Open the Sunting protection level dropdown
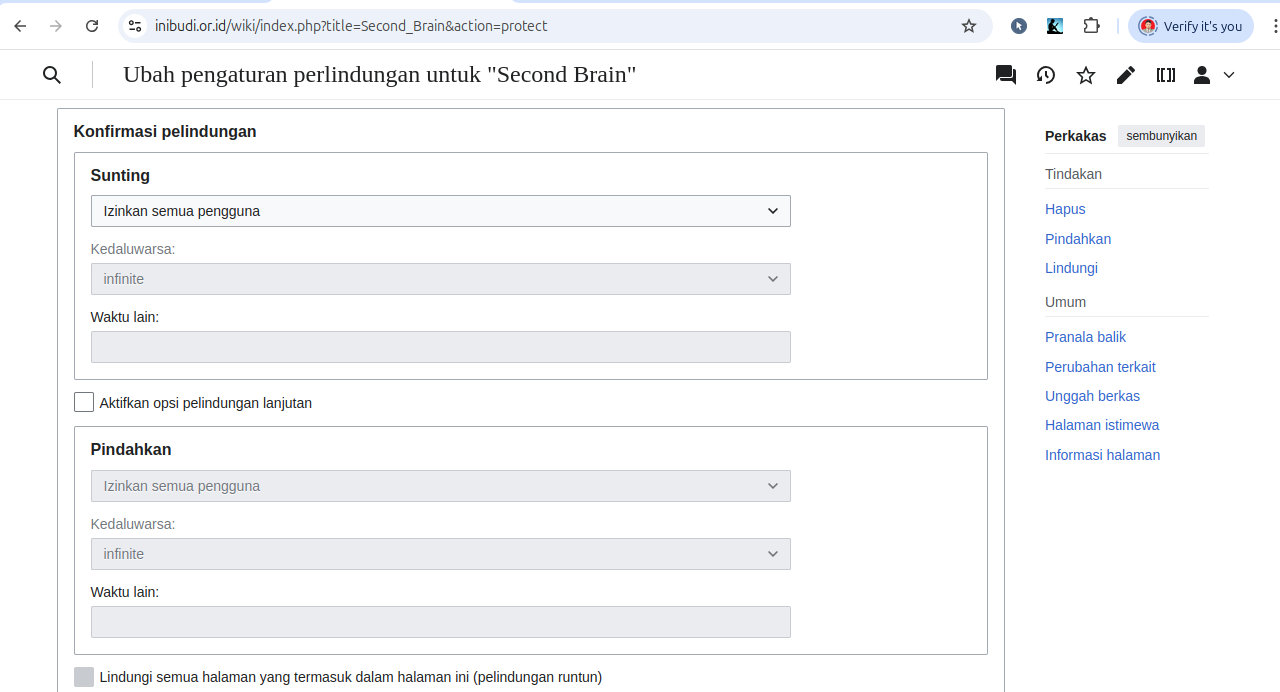Screen dimensions: 1280x692 point(440,211)
